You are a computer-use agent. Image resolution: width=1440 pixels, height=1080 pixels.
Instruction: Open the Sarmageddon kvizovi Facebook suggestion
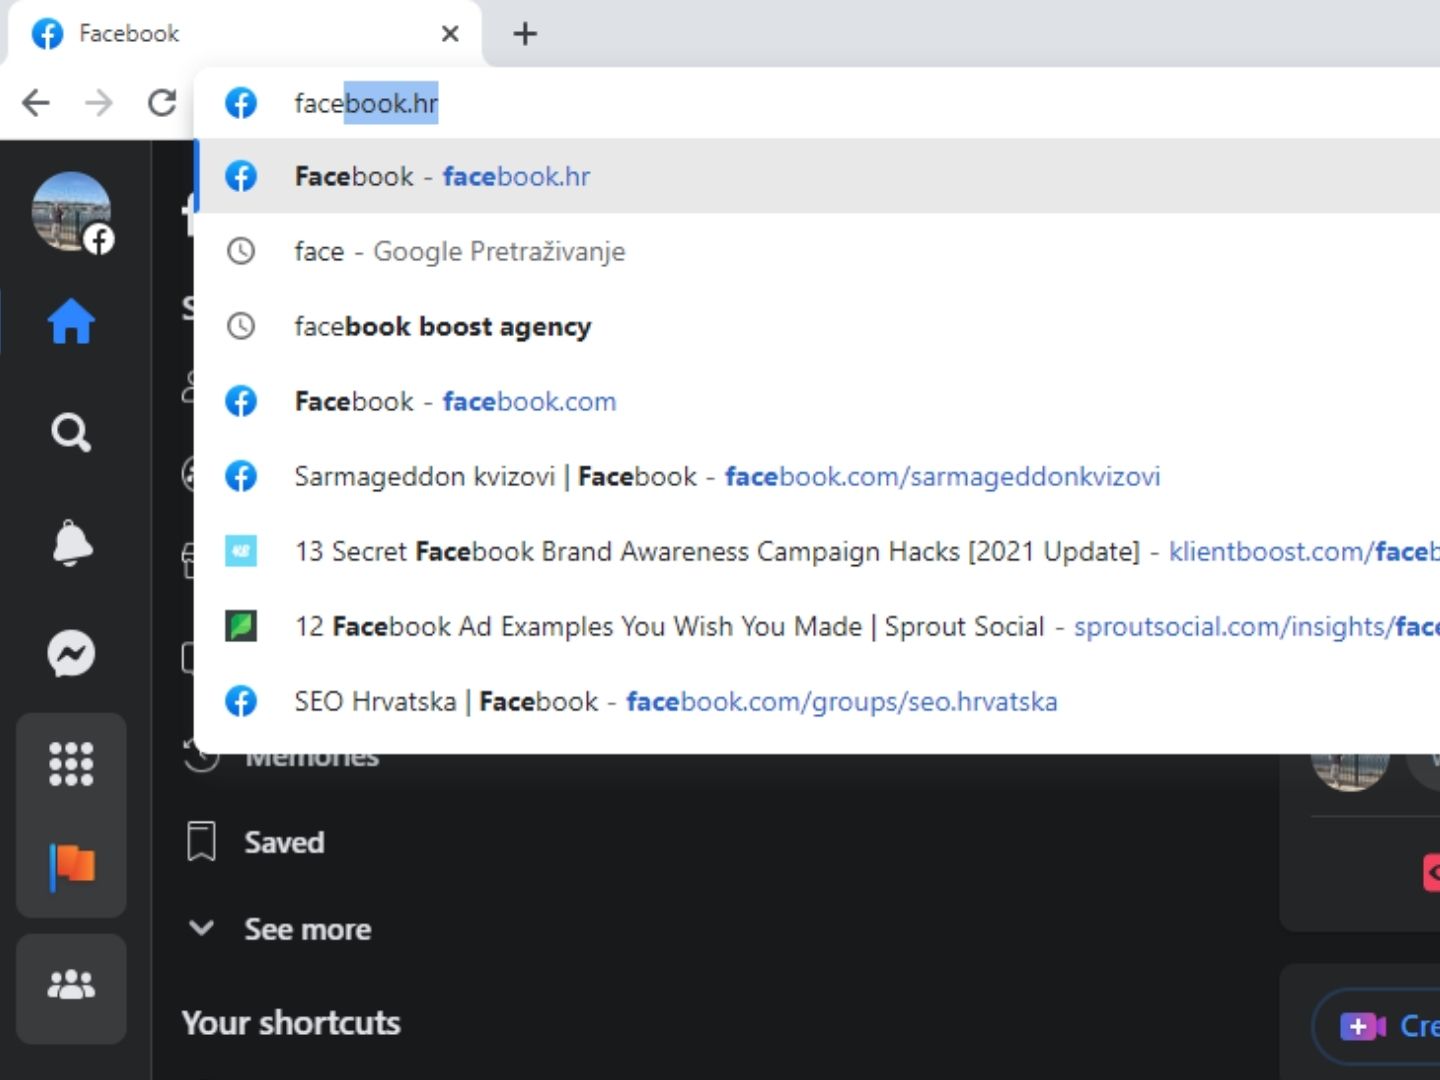click(816, 476)
